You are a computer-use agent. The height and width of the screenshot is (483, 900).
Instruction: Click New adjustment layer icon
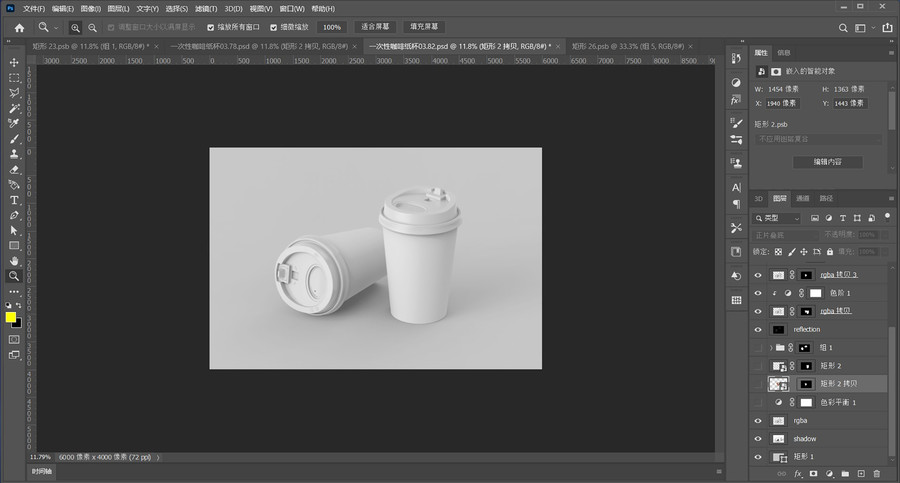(x=829, y=474)
